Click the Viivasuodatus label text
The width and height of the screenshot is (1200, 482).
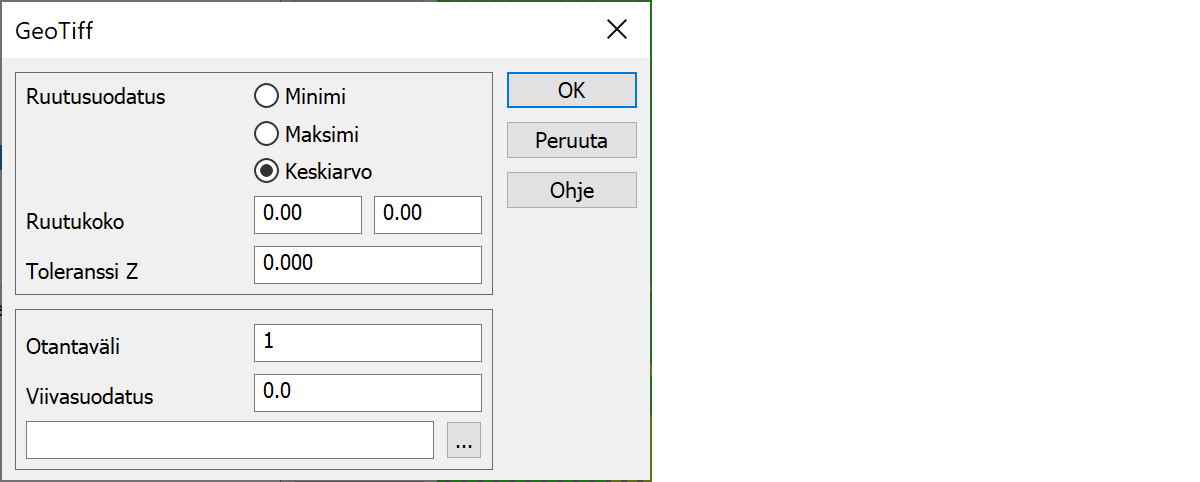(90, 397)
